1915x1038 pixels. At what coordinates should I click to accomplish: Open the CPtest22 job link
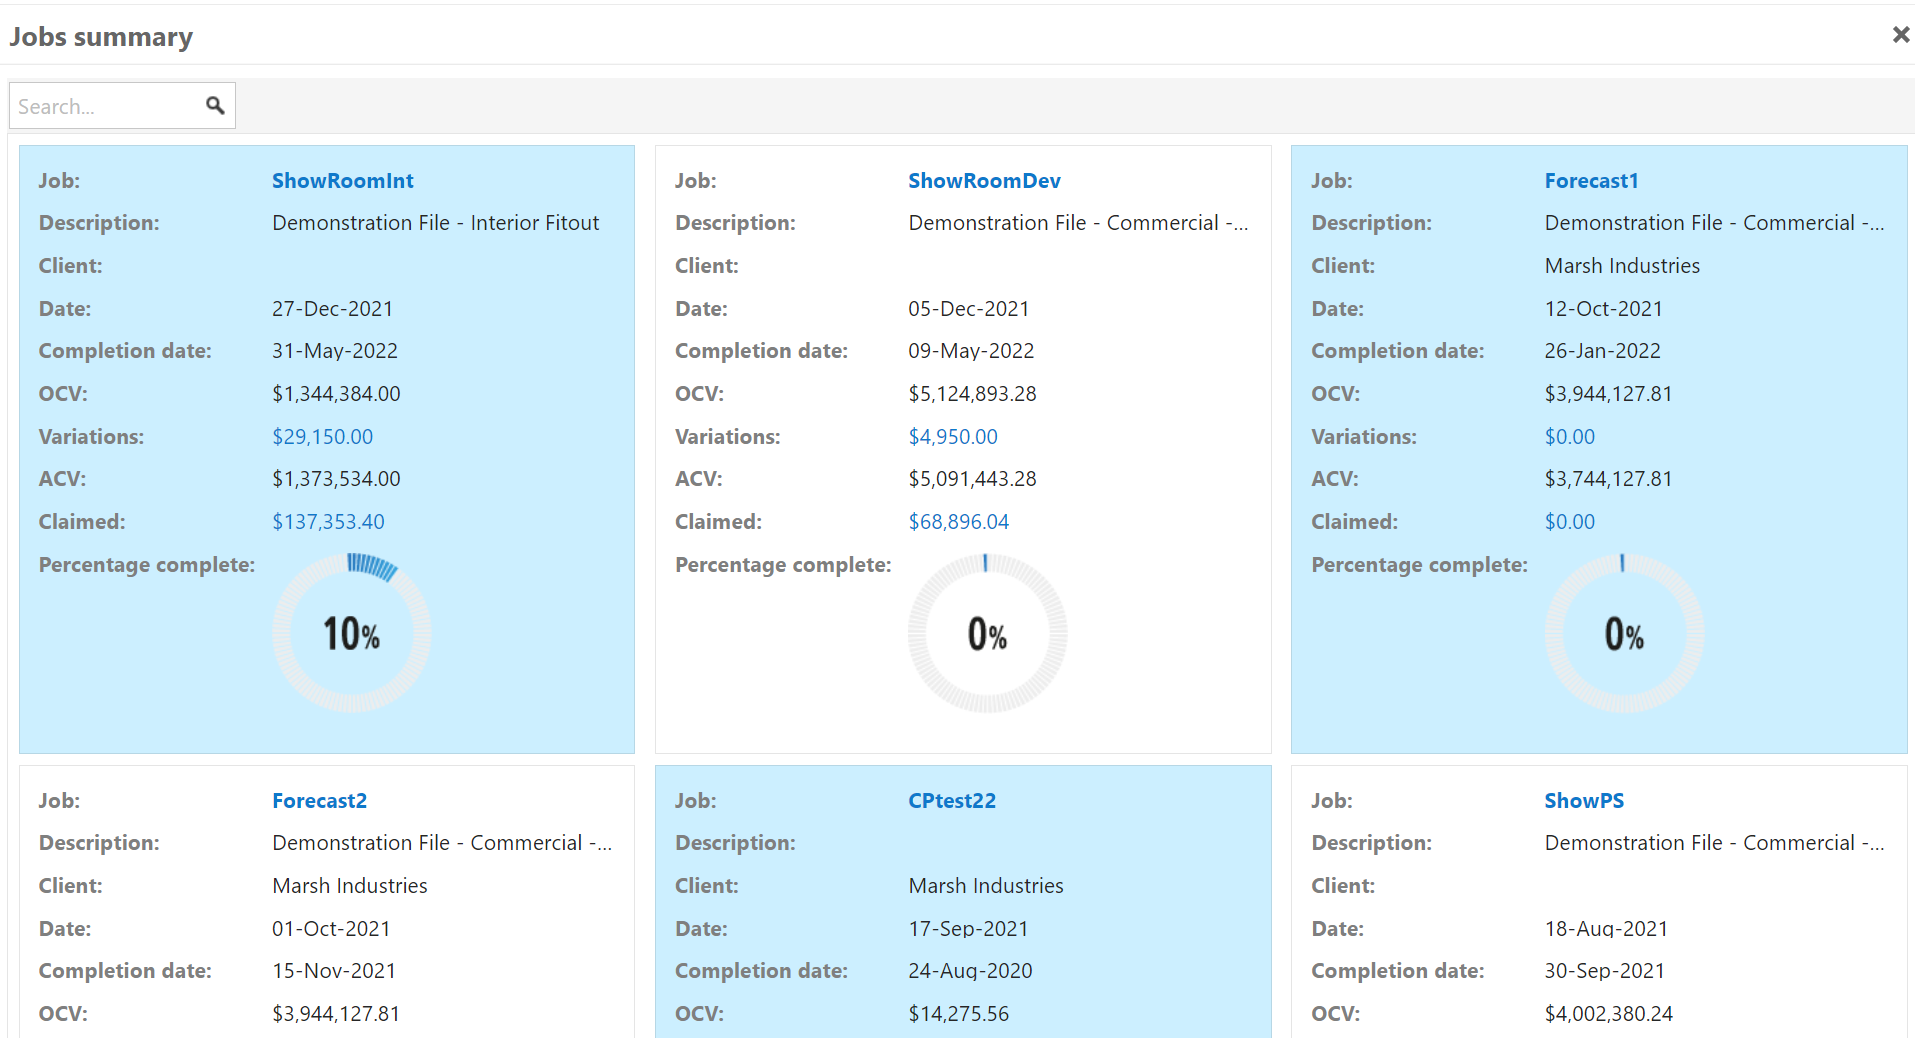tap(952, 801)
